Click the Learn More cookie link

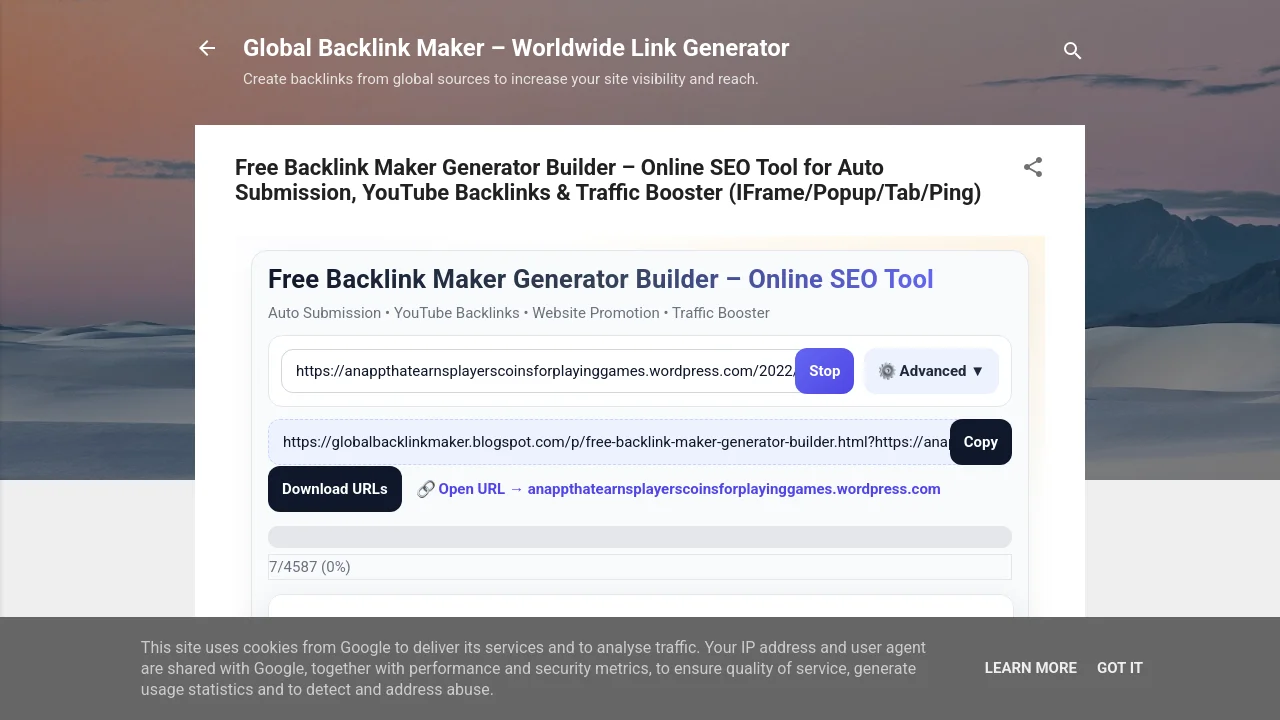pyautogui.click(x=1030, y=668)
